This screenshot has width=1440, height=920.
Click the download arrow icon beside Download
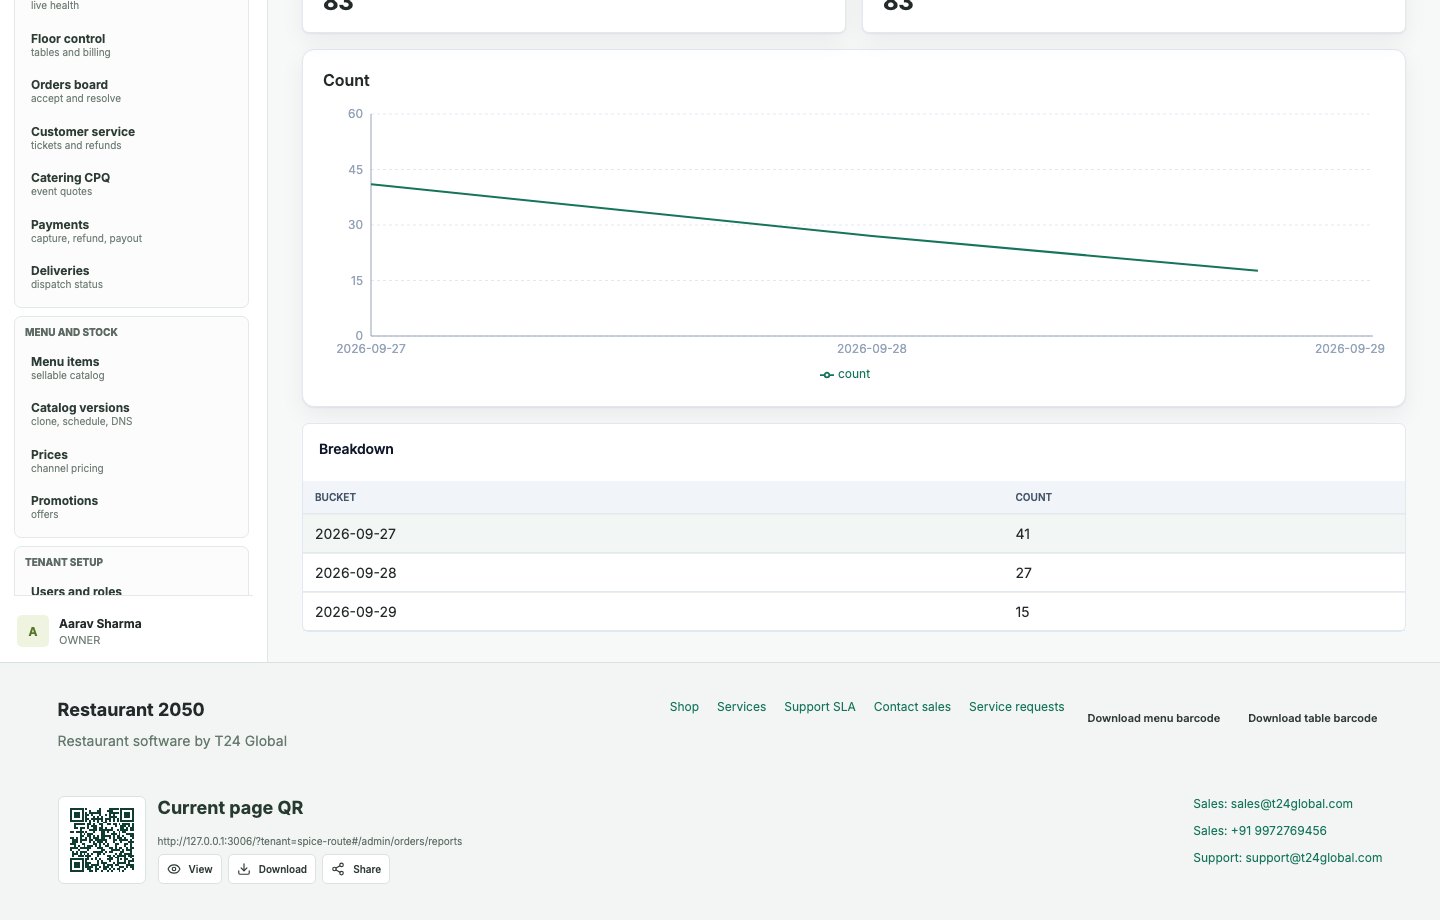244,869
